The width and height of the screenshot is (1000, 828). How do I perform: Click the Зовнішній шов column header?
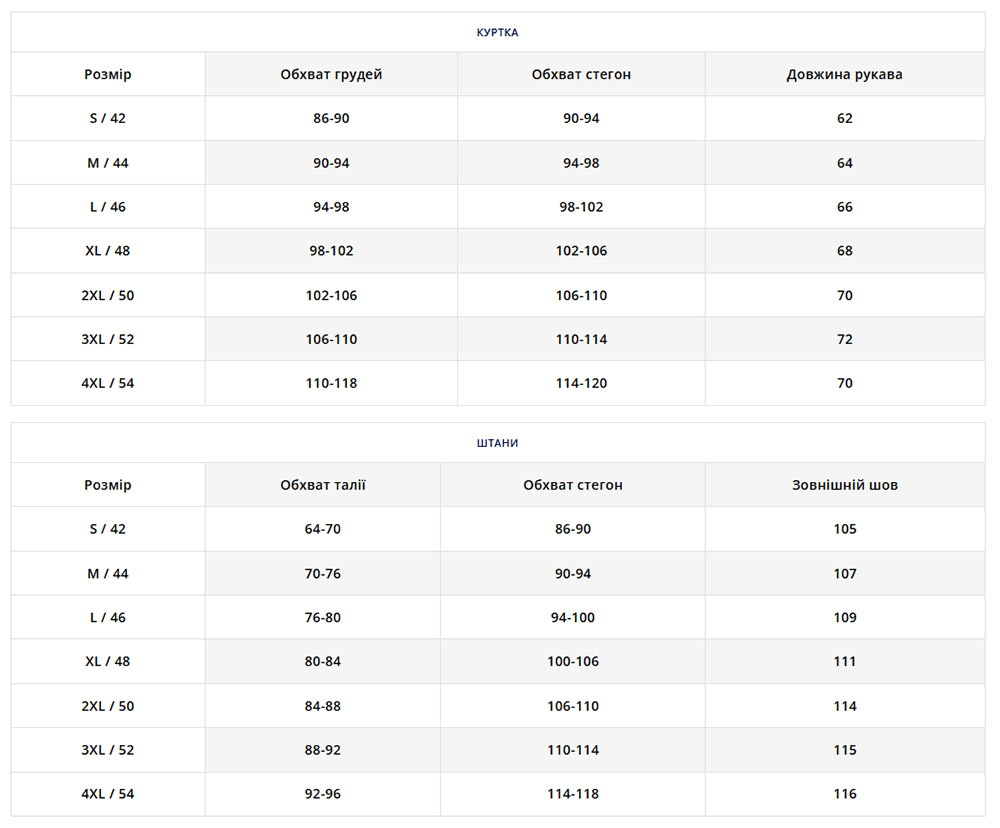click(x=844, y=485)
